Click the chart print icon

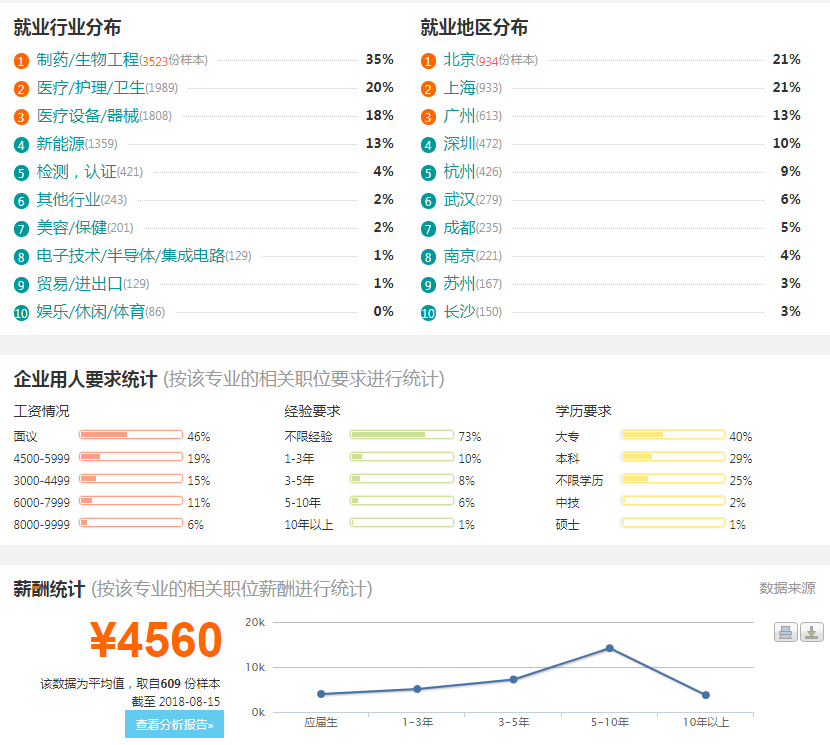click(785, 632)
